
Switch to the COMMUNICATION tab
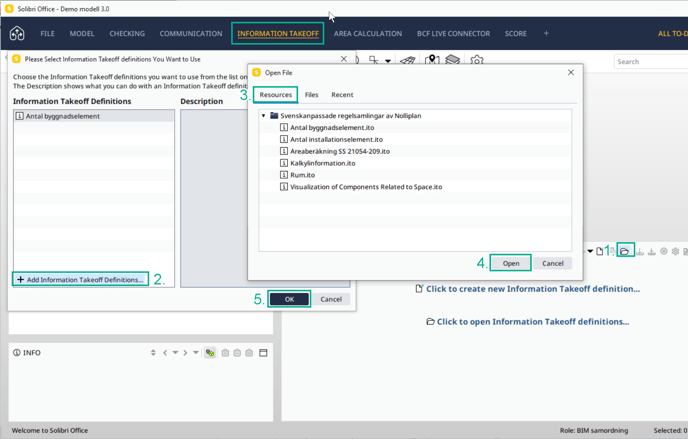point(191,33)
